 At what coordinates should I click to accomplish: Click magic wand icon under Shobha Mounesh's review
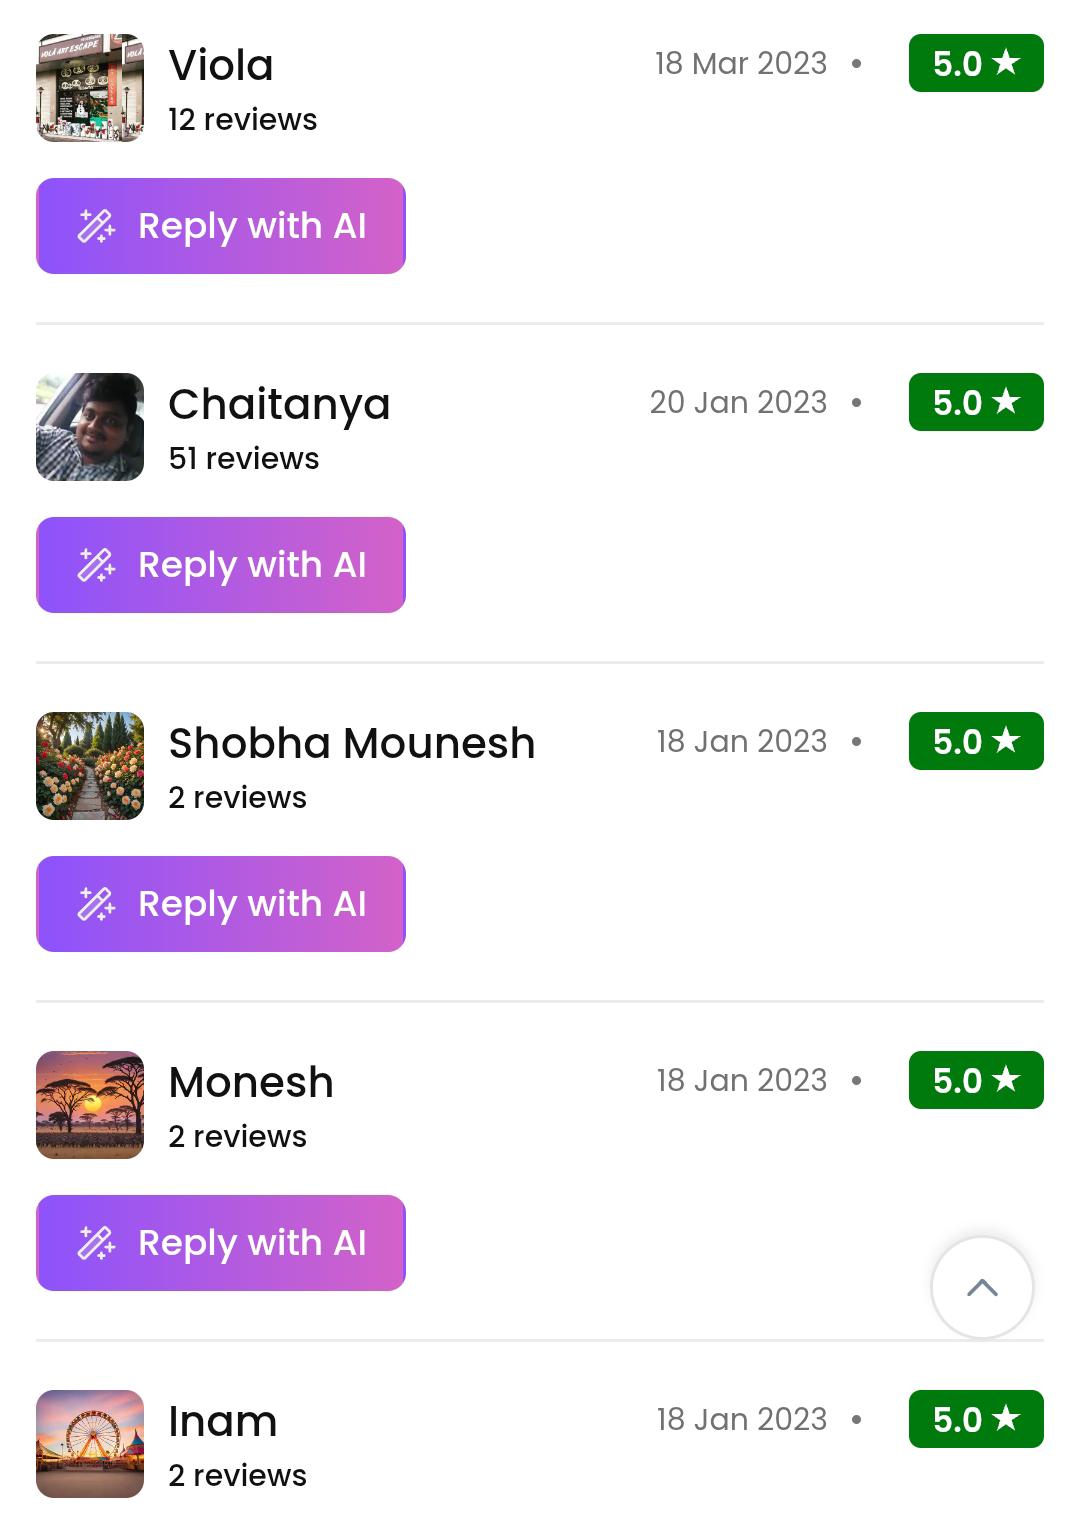[97, 904]
